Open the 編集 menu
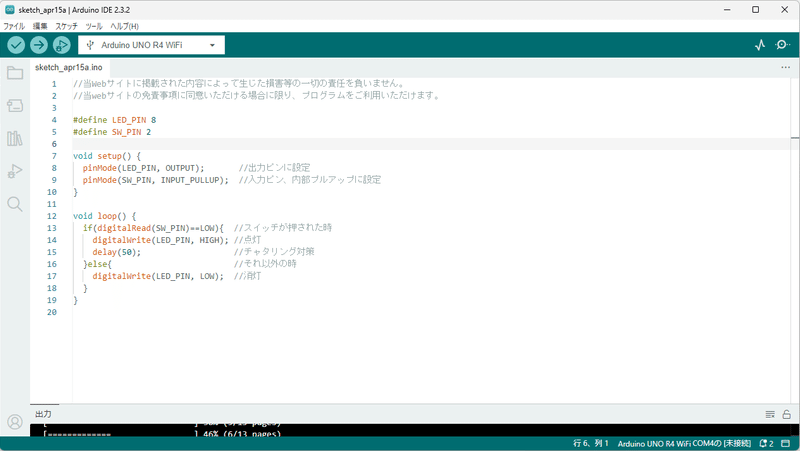Screen dimensions: 800x451 [x=40, y=26]
